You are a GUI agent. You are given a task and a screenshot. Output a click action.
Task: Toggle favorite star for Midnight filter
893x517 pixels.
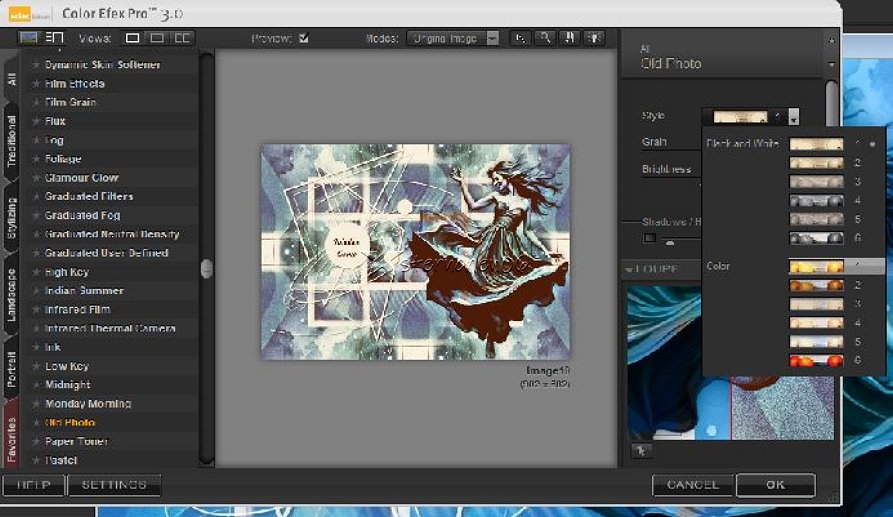[x=36, y=385]
